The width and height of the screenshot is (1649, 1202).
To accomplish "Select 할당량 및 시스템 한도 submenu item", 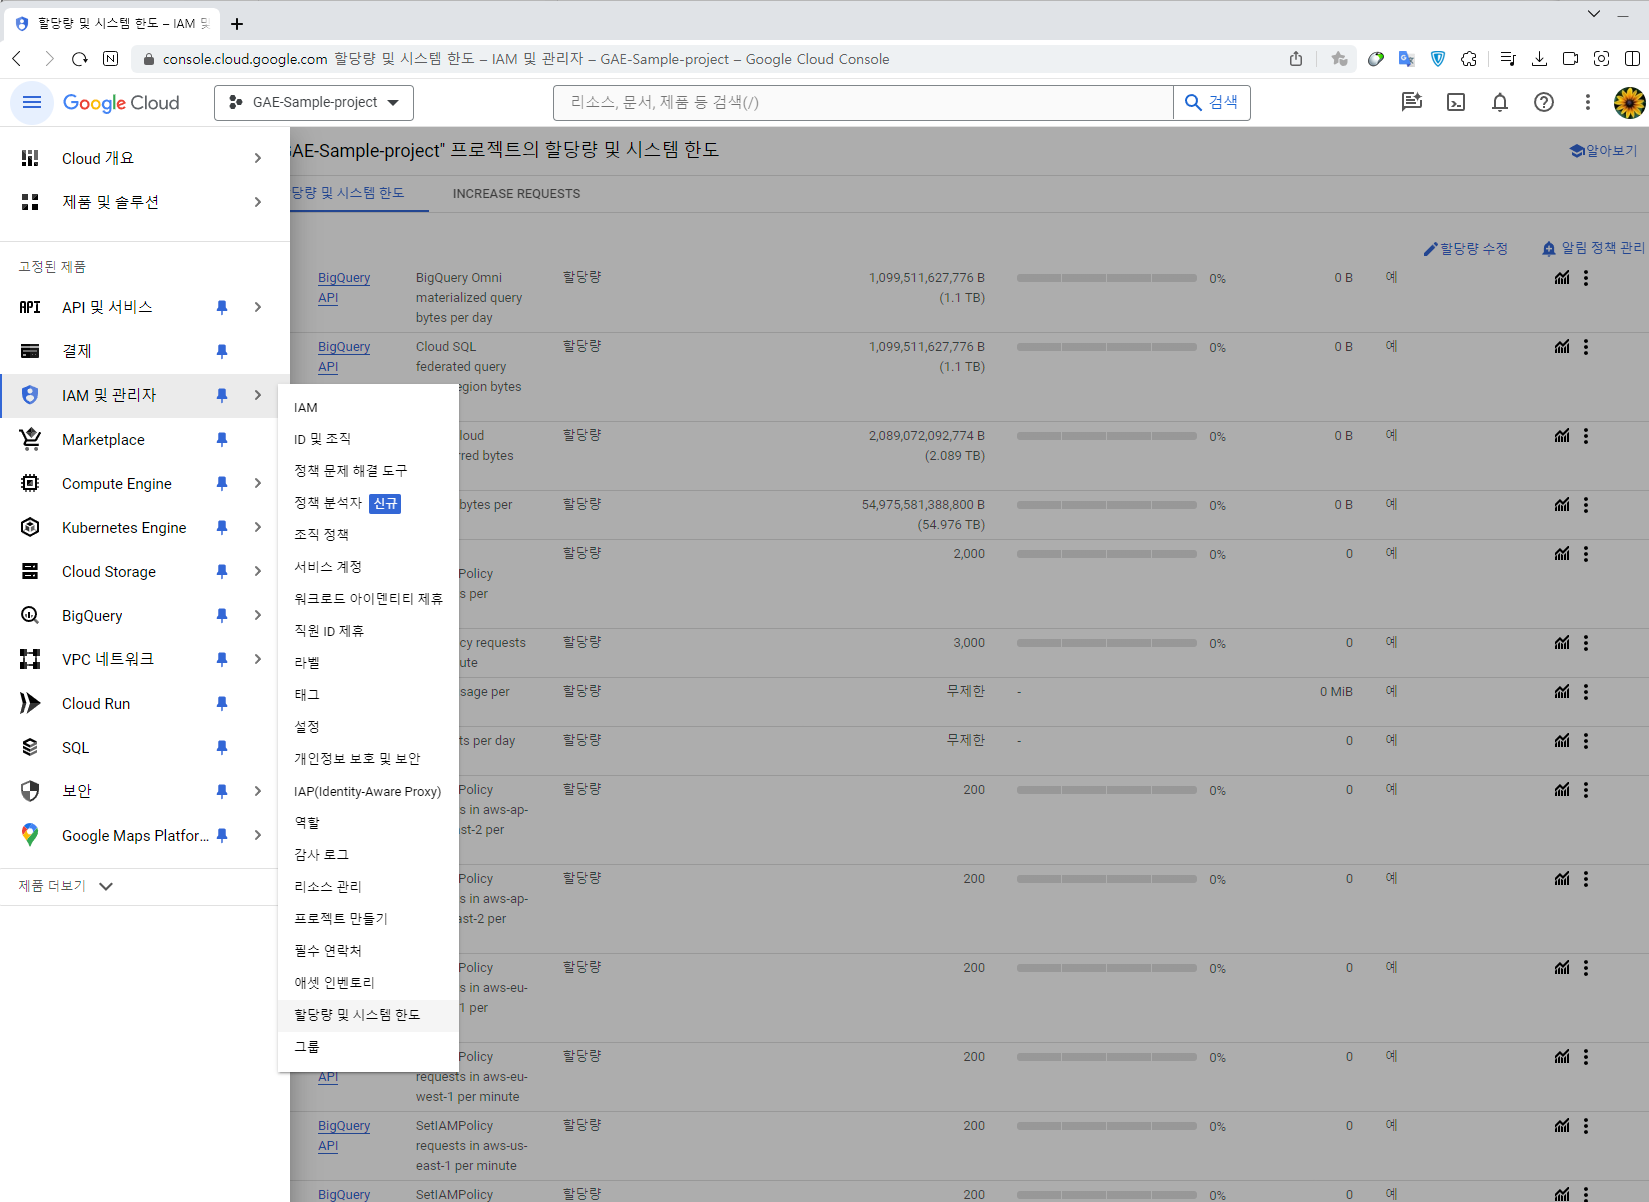I will coord(368,1015).
